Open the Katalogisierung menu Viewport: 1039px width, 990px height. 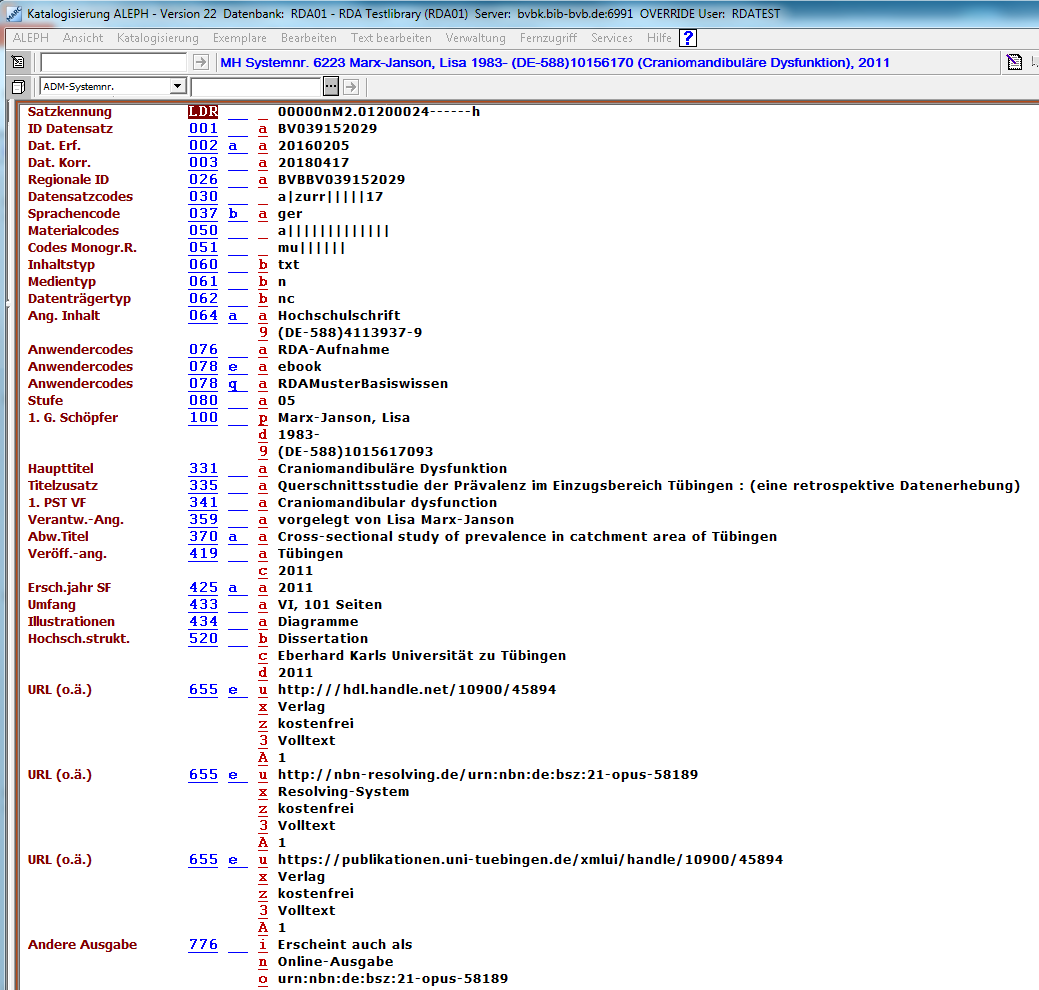click(x=158, y=38)
